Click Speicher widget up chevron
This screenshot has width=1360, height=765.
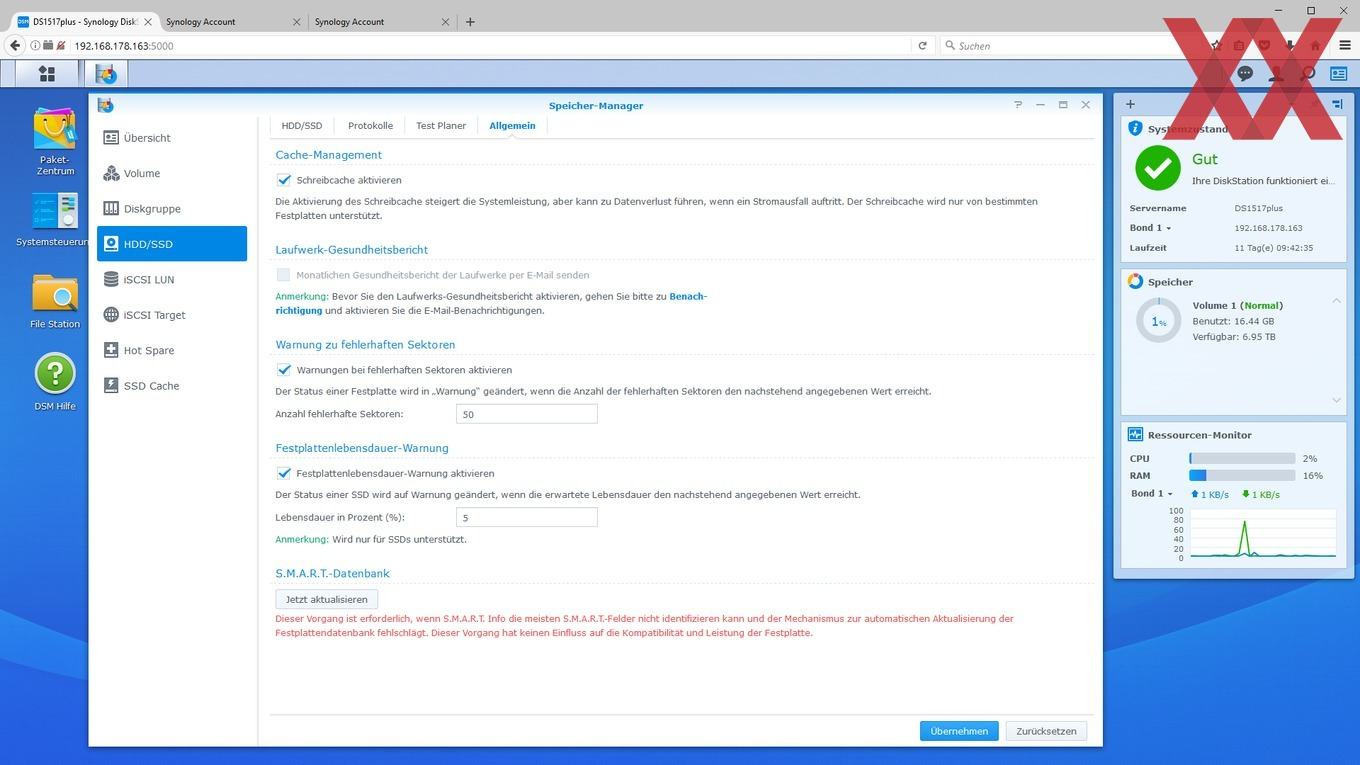(x=1336, y=301)
